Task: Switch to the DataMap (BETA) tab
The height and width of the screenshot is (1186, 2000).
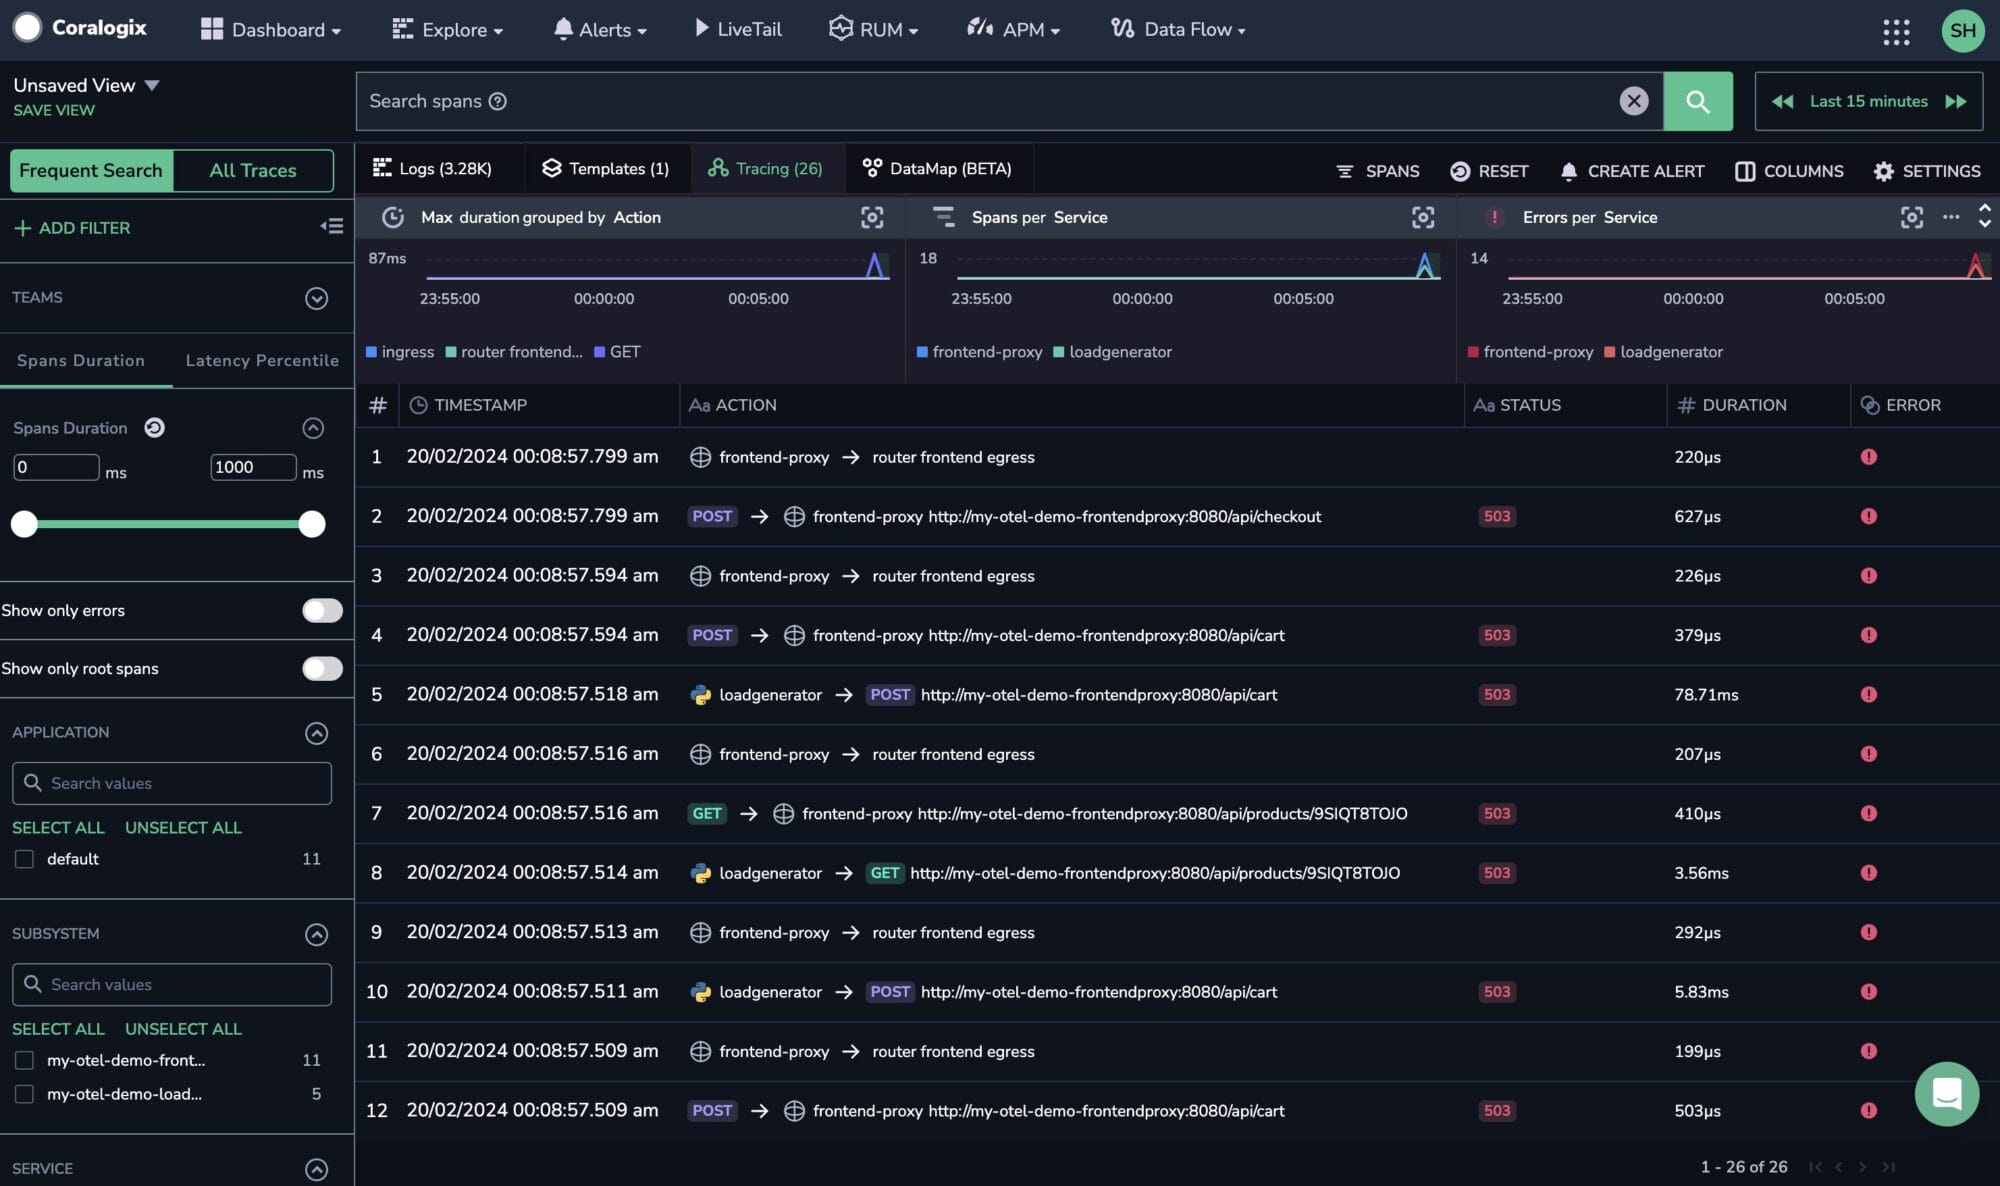Action: coord(937,169)
